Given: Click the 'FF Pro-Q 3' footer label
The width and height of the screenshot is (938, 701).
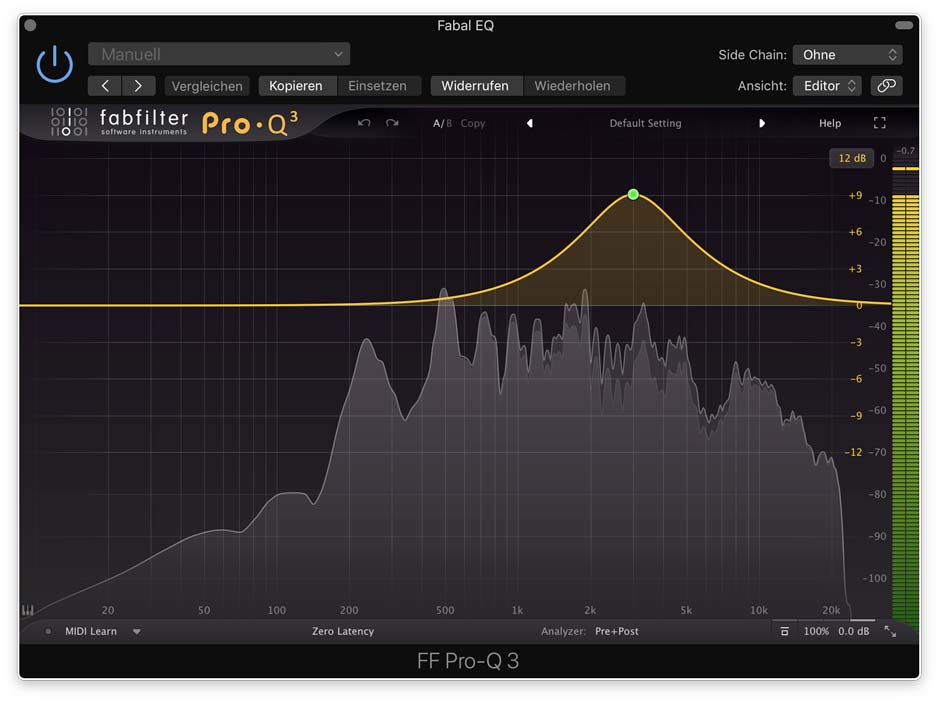Looking at the screenshot, I should point(468,661).
